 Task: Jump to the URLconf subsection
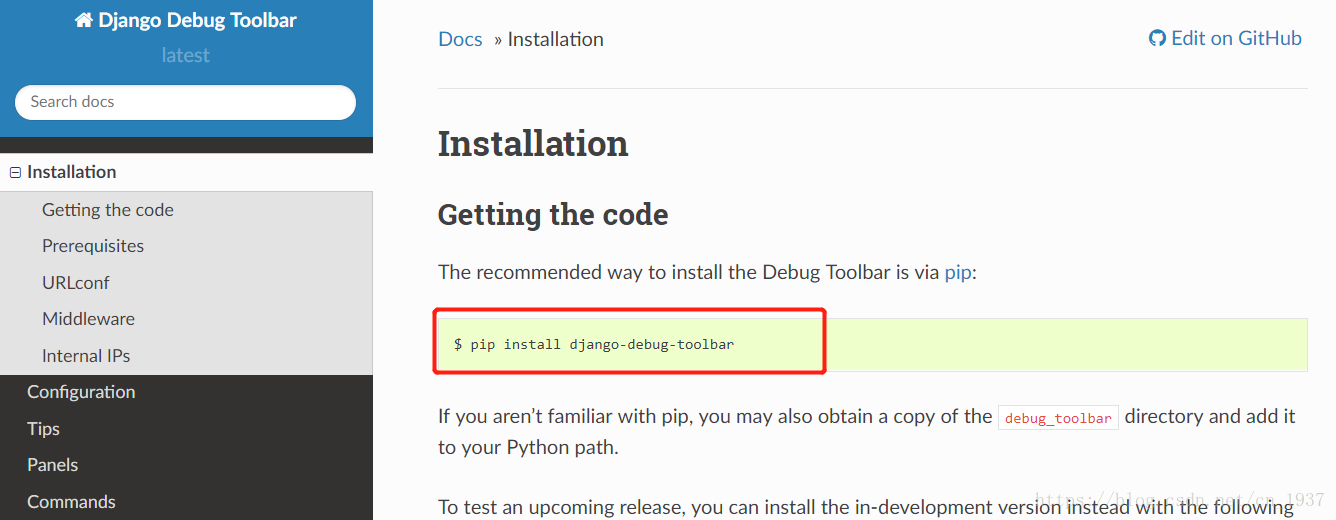click(x=76, y=283)
